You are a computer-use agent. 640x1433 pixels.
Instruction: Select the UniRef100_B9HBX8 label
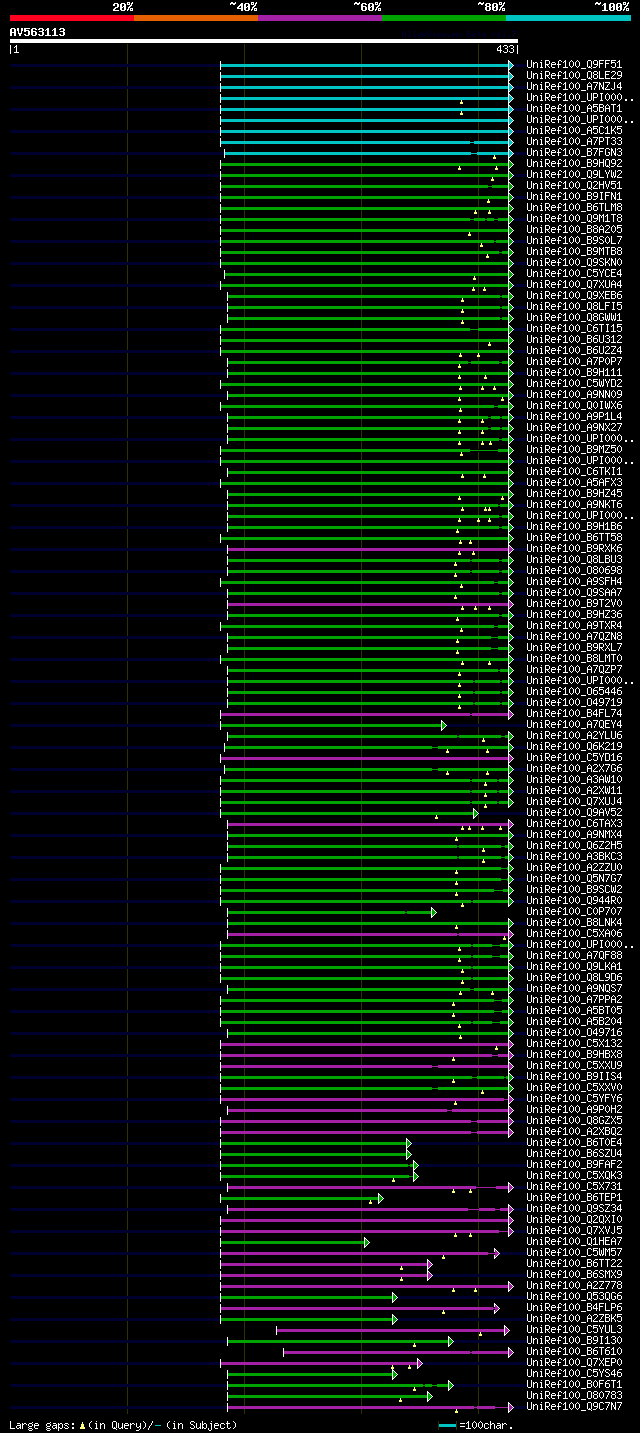pos(574,1054)
